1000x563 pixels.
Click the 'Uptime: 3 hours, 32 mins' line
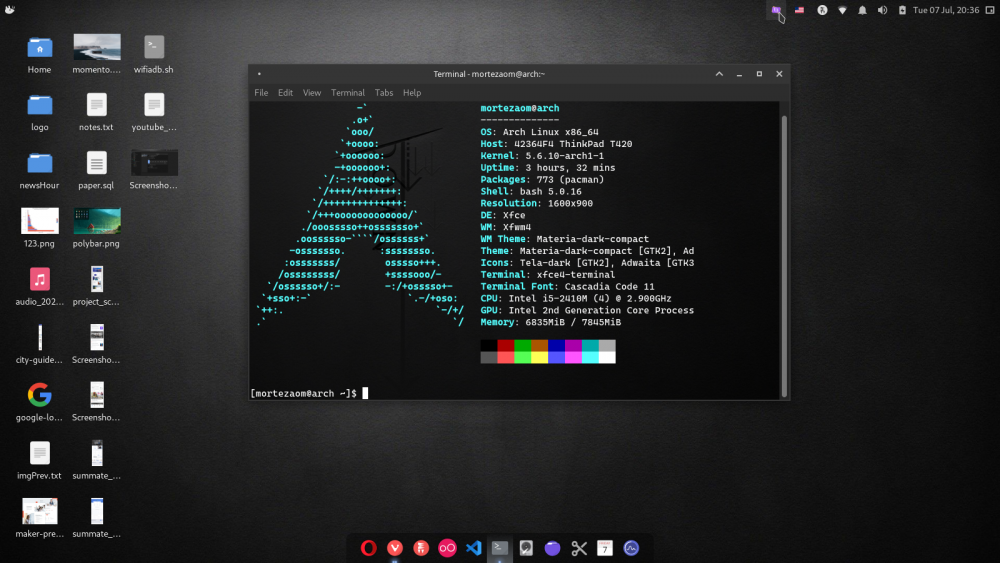point(548,168)
